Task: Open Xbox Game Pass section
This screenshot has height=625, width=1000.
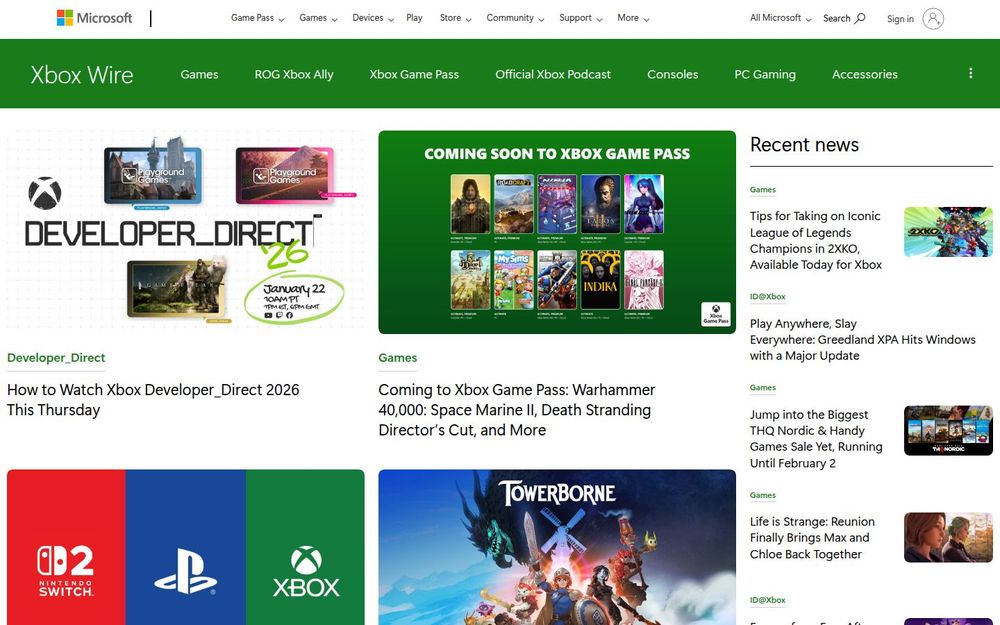Action: [x=414, y=74]
